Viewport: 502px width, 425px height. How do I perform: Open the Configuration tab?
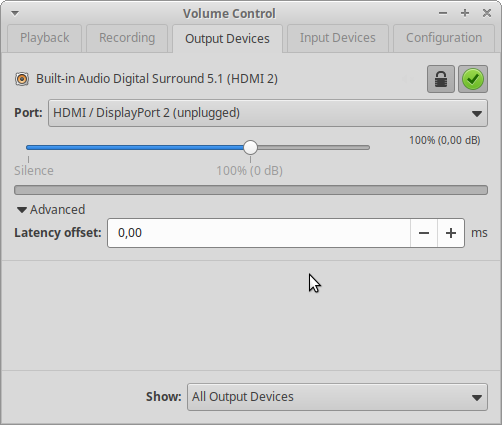point(444,38)
